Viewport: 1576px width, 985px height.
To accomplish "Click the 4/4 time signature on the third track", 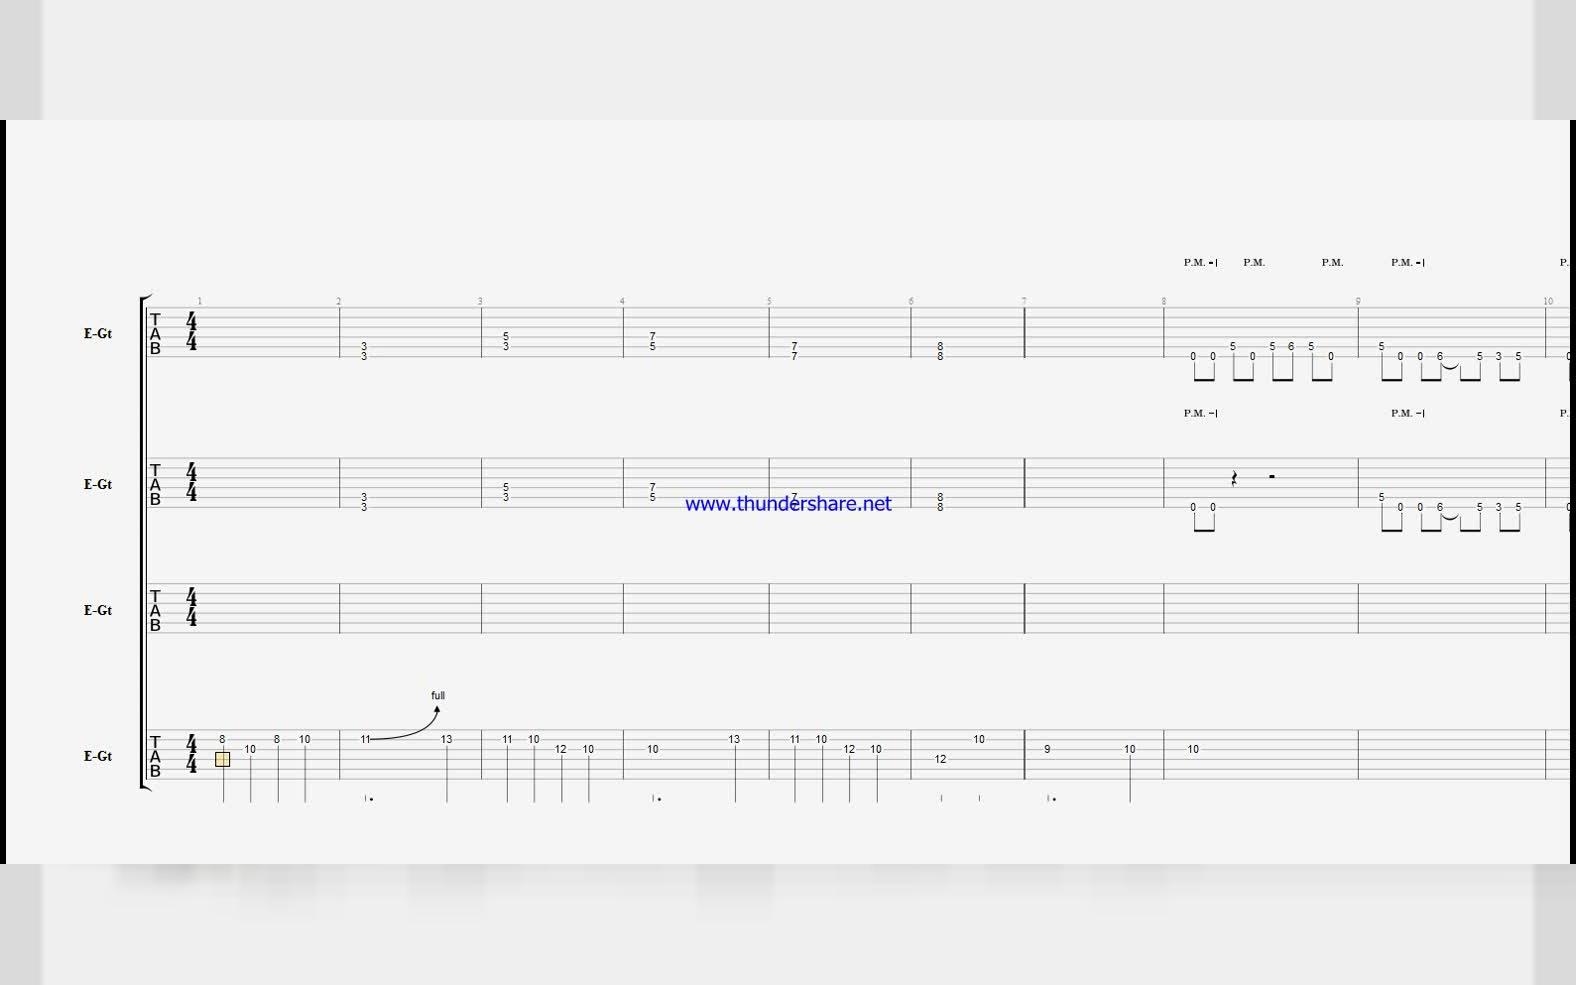I will (191, 608).
